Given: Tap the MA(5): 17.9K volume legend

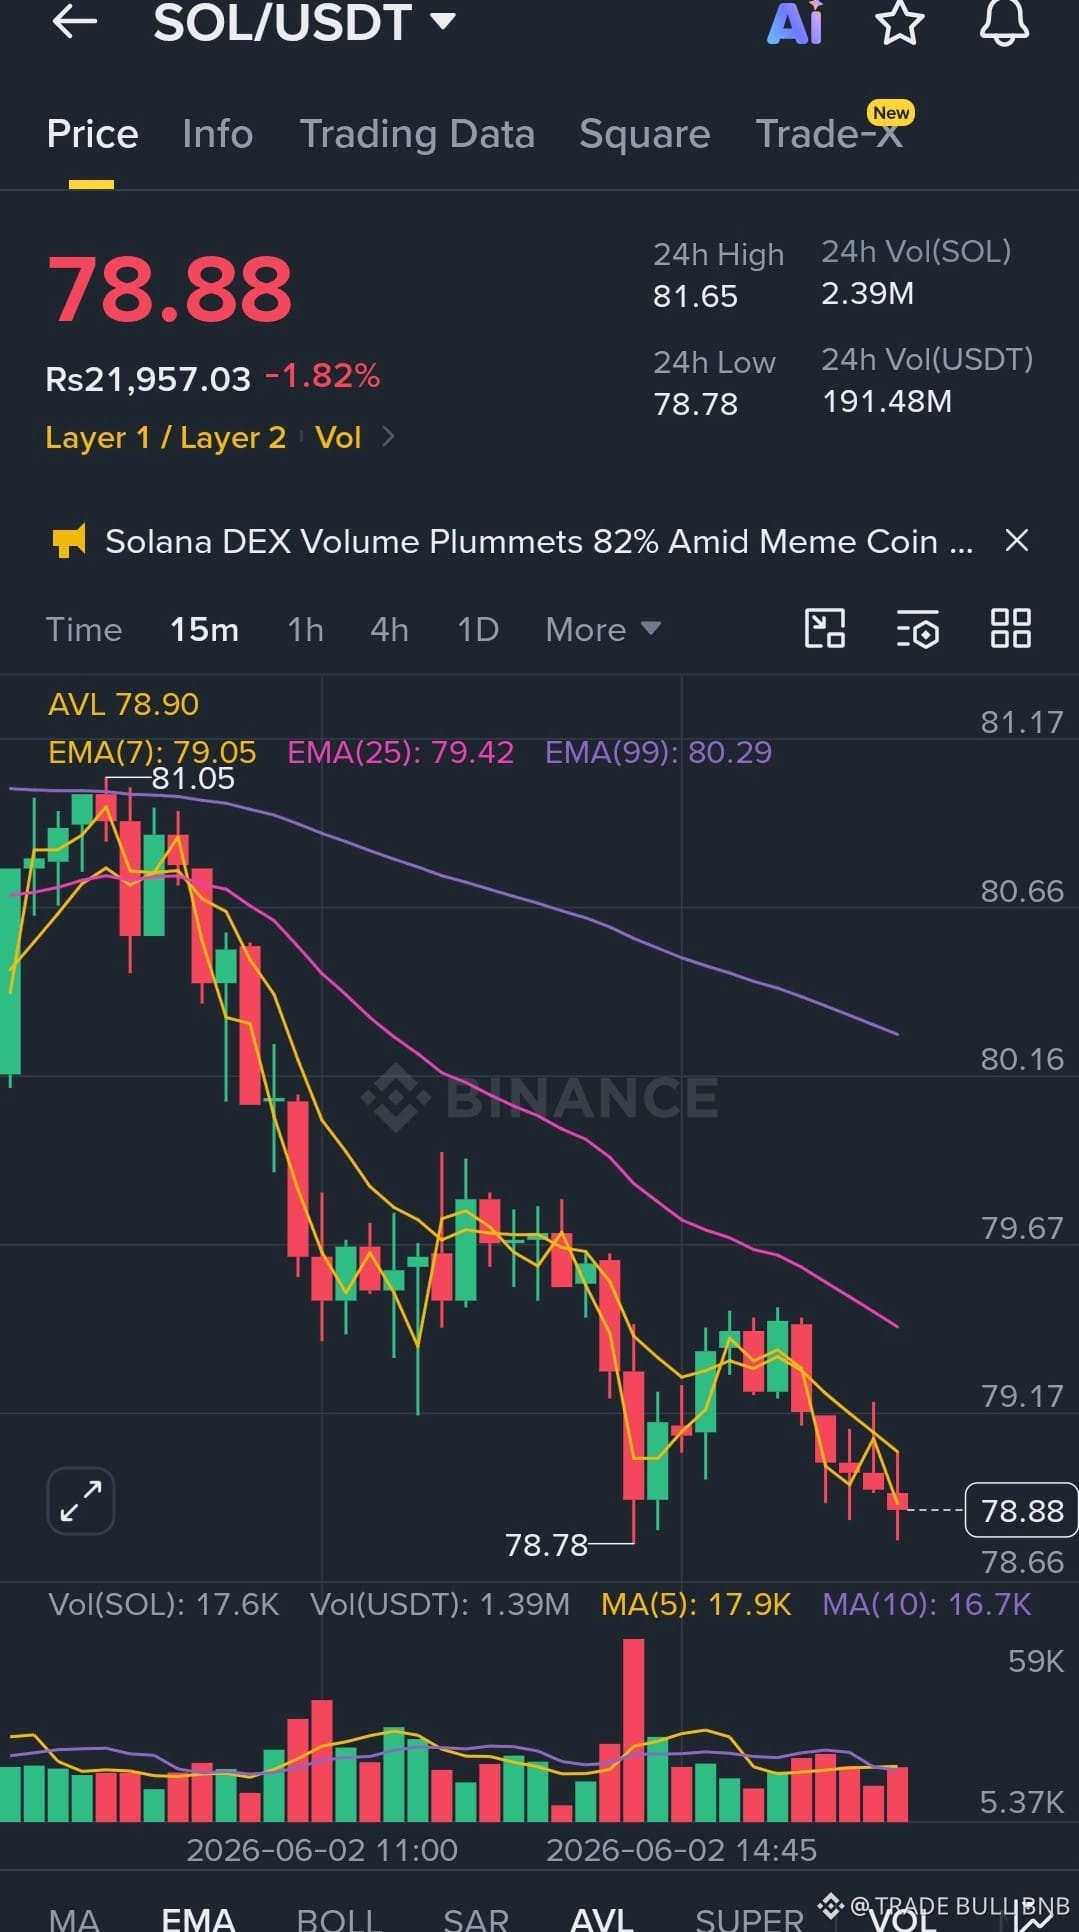Looking at the screenshot, I should pos(696,1604).
